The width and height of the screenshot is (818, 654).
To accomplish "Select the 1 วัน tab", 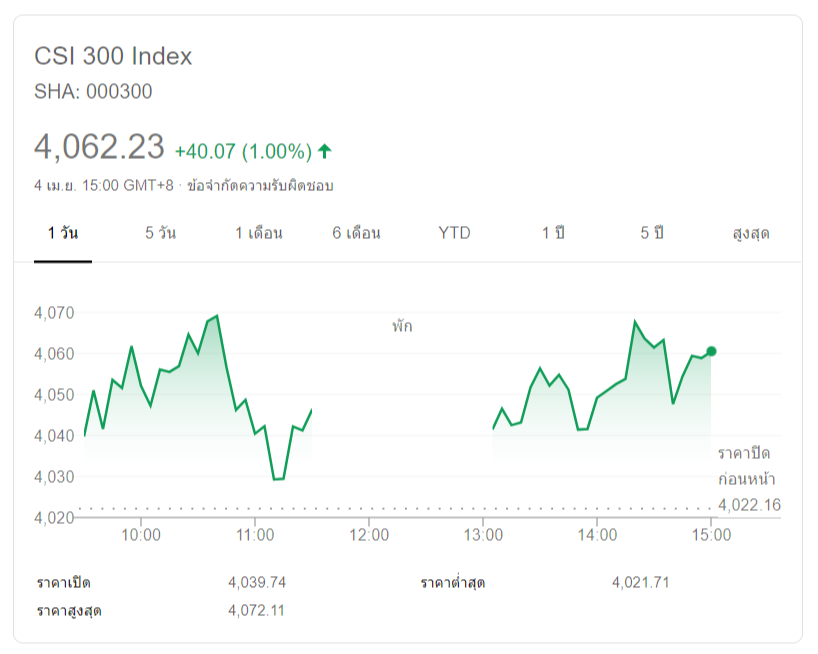I will 63,233.
